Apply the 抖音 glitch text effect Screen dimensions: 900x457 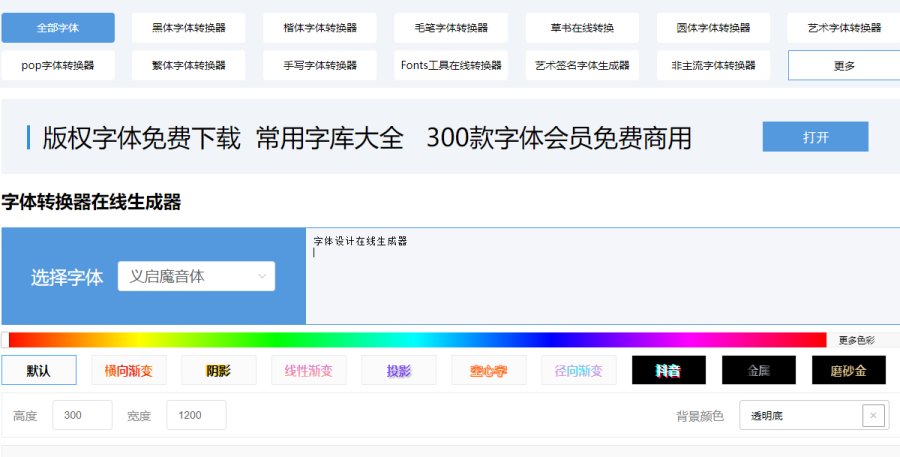(x=669, y=370)
